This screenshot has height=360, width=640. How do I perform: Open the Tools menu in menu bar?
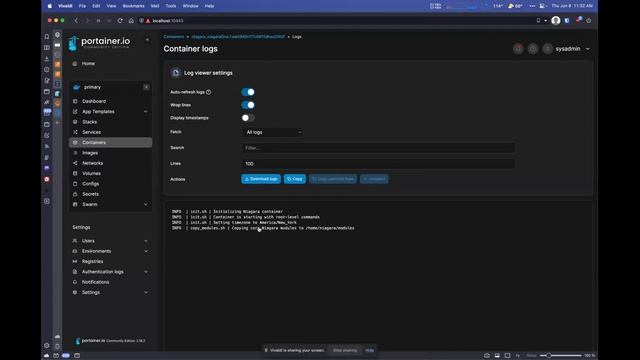[x=171, y=6]
